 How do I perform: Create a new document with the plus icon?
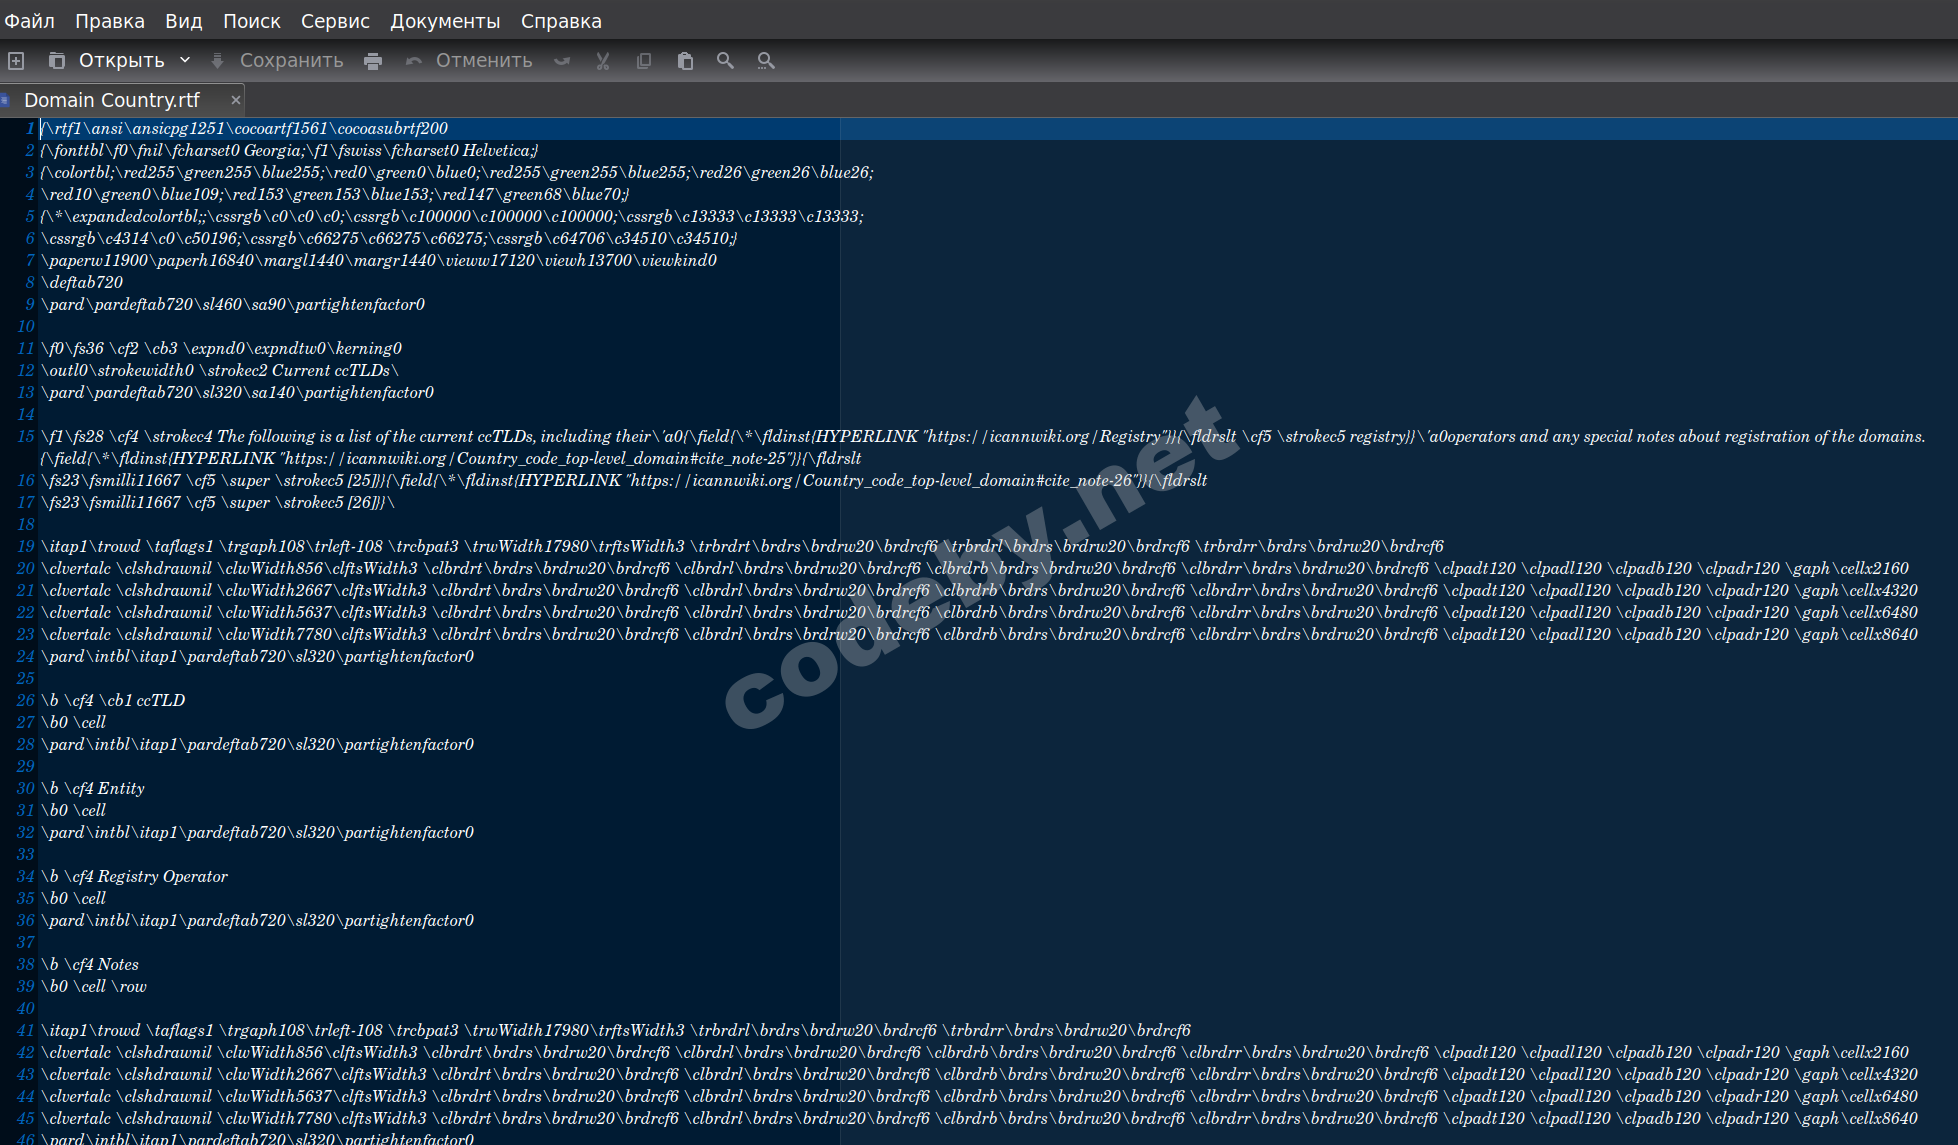pos(16,61)
